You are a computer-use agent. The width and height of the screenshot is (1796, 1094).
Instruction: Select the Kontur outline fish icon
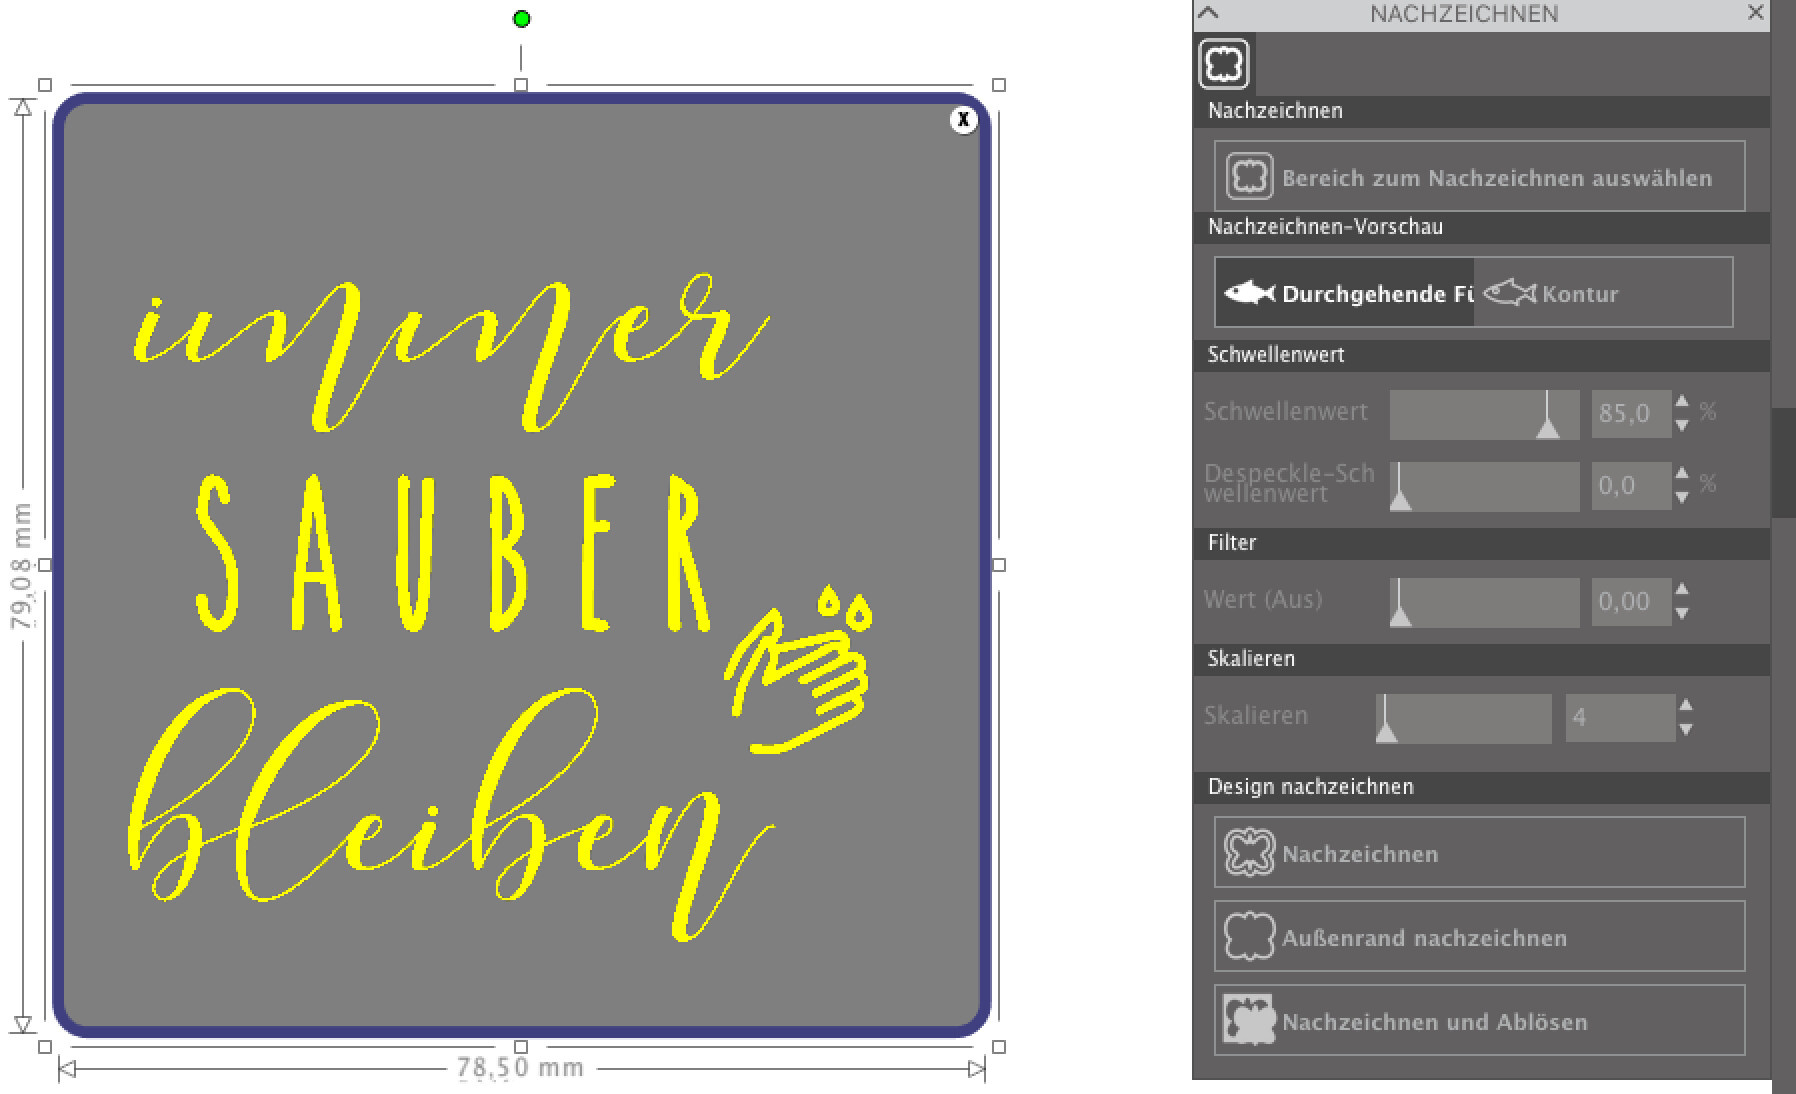point(1509,293)
